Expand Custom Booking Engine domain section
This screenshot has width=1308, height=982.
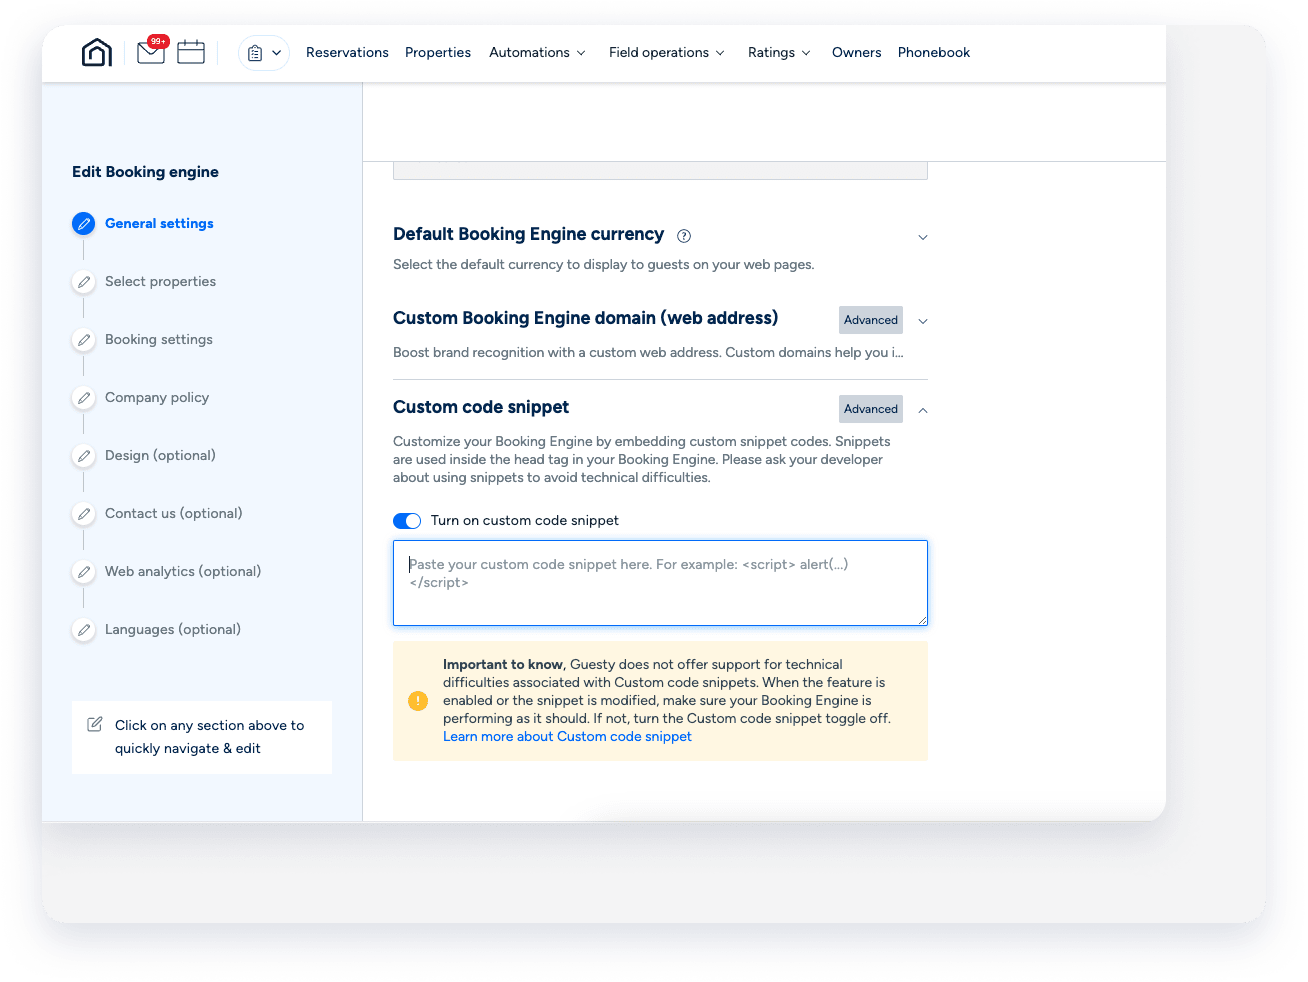[x=923, y=321]
